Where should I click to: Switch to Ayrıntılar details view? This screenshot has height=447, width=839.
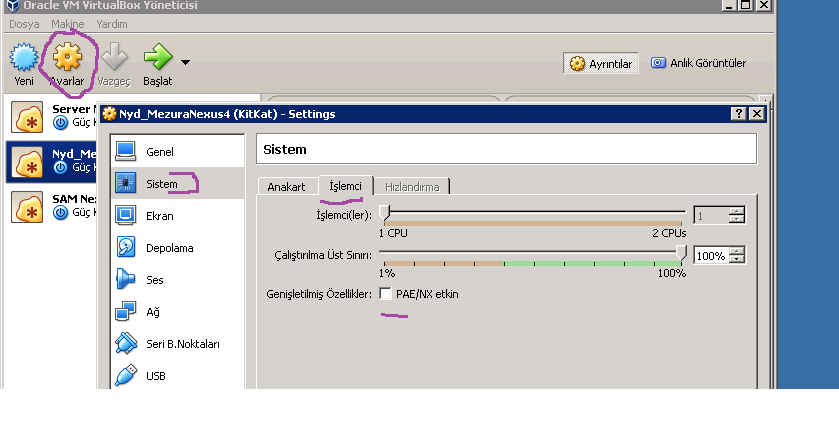coord(601,64)
